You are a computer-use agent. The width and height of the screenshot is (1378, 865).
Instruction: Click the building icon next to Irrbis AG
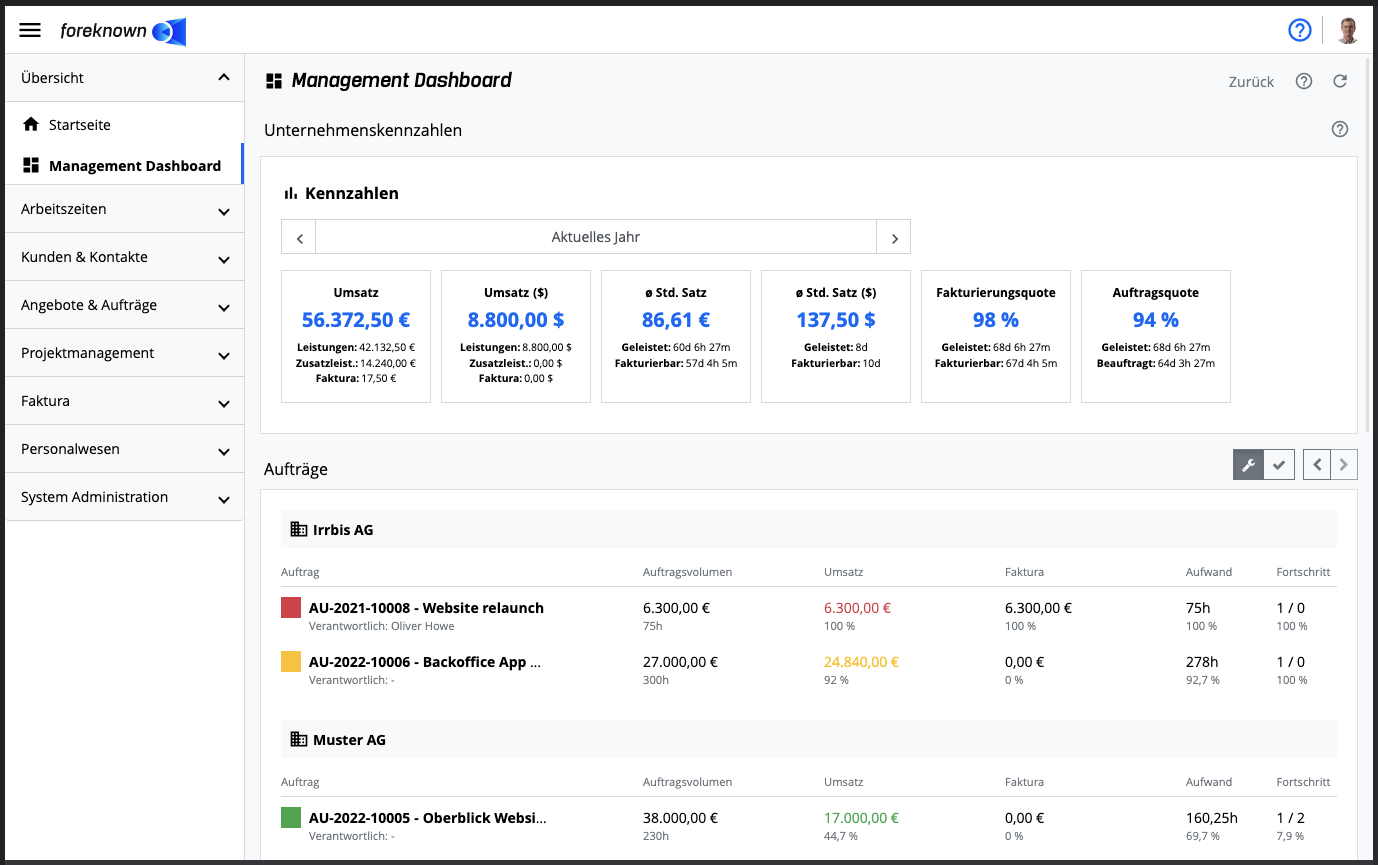pyautogui.click(x=298, y=529)
